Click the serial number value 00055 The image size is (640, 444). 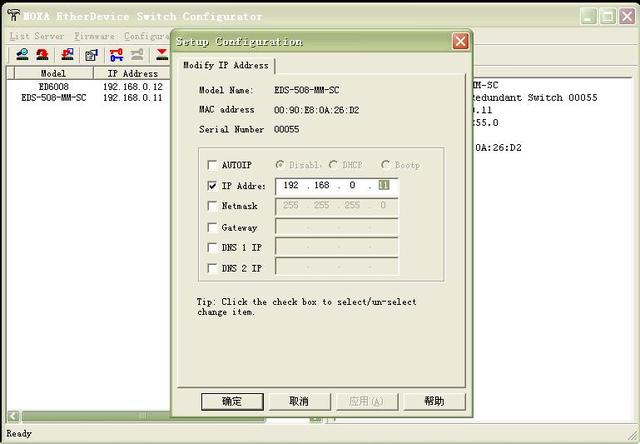click(287, 129)
